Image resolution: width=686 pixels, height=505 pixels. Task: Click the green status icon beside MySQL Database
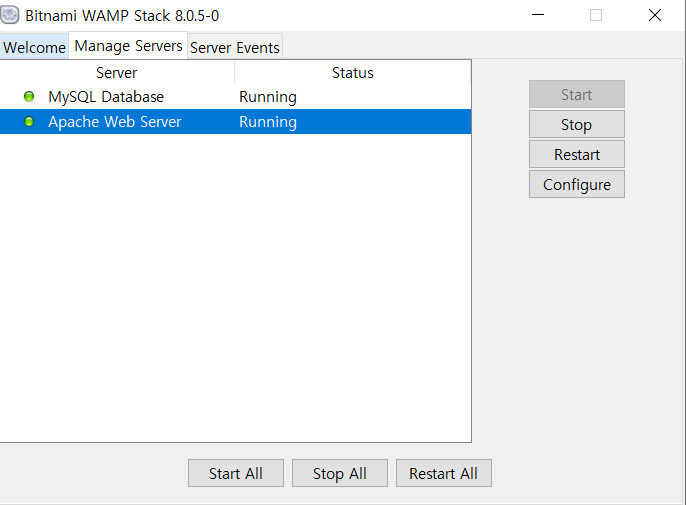[x=29, y=96]
